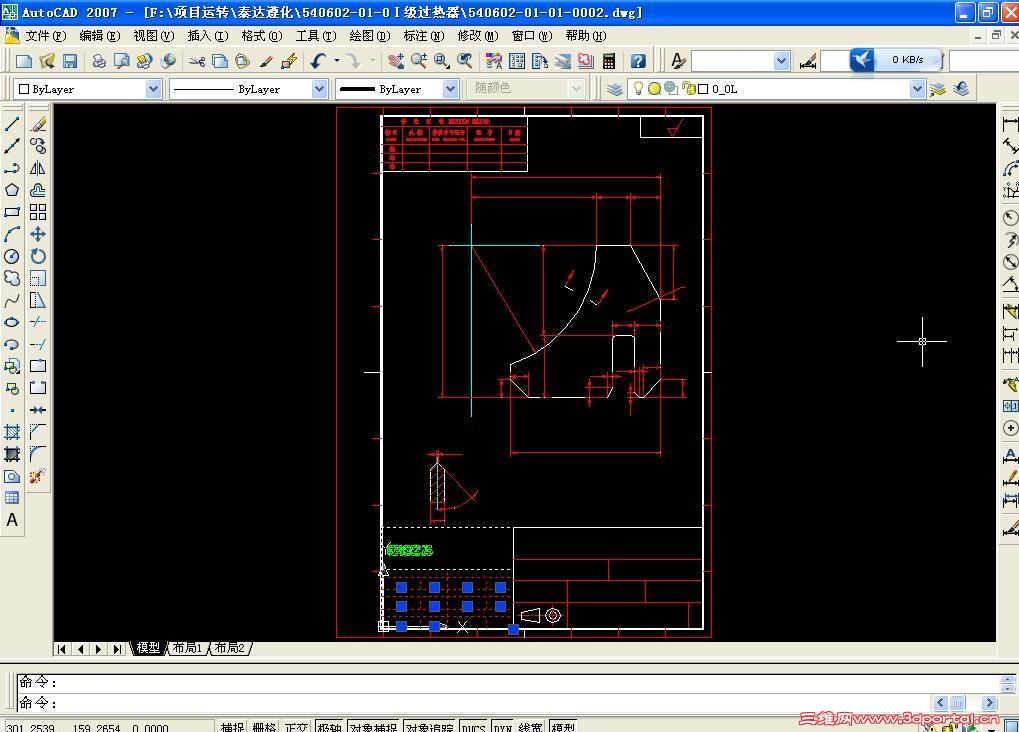This screenshot has width=1019, height=732.
Task: Select the Trim tool
Action: pyautogui.click(x=38, y=322)
